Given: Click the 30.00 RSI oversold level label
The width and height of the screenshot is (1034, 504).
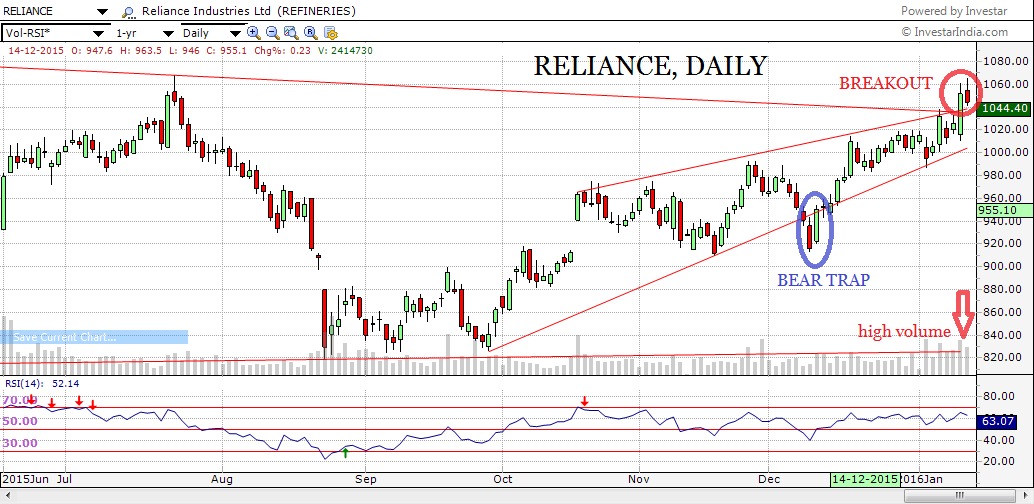Looking at the screenshot, I should pos(19,443).
